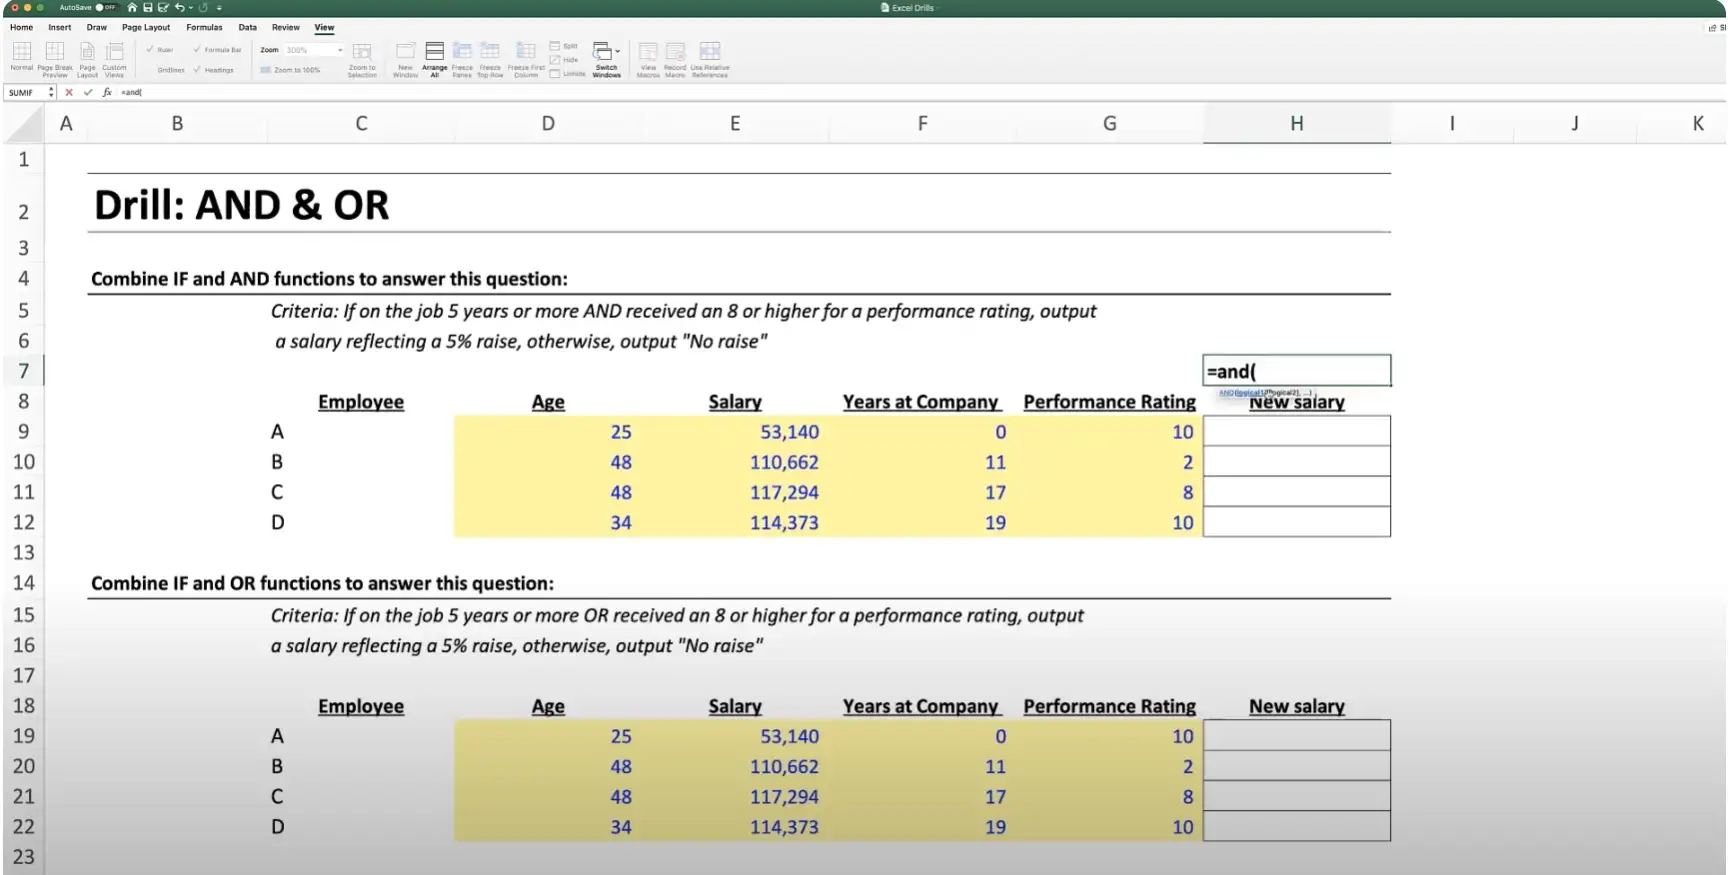The width and height of the screenshot is (1728, 875).
Task: Click the Save icon in title bar
Action: pos(147,7)
